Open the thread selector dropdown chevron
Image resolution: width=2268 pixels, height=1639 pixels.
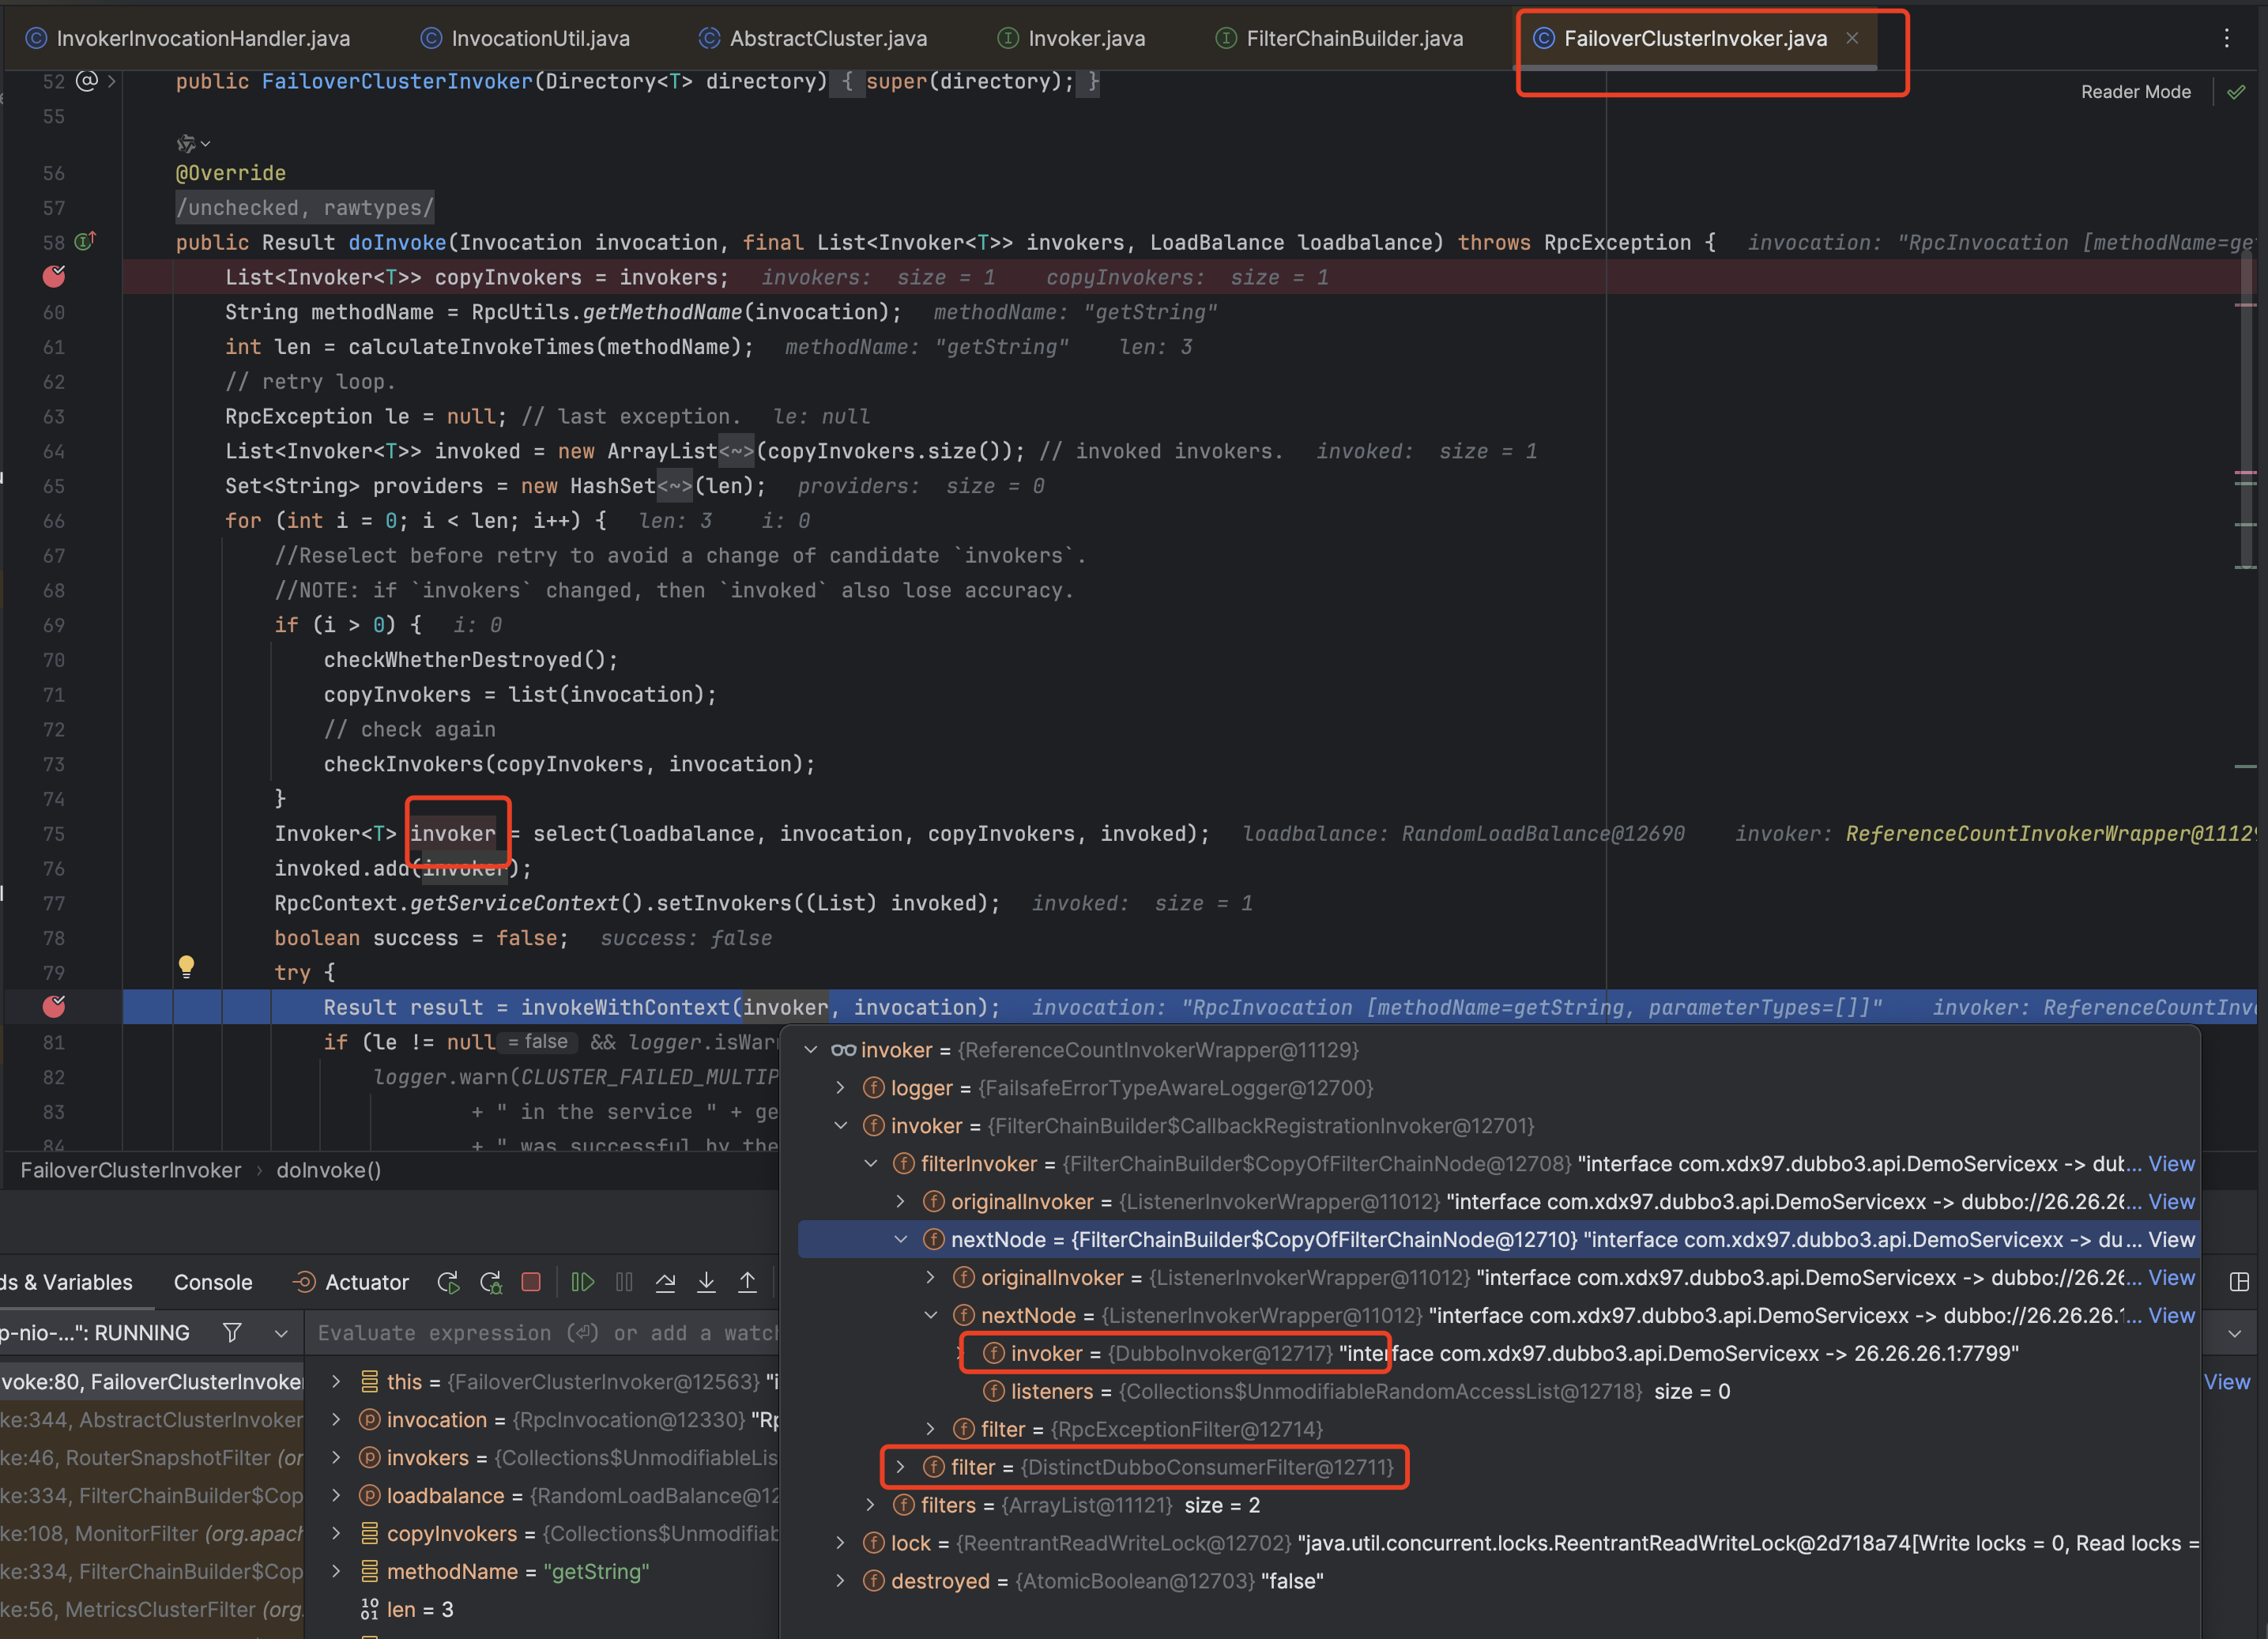281,1333
